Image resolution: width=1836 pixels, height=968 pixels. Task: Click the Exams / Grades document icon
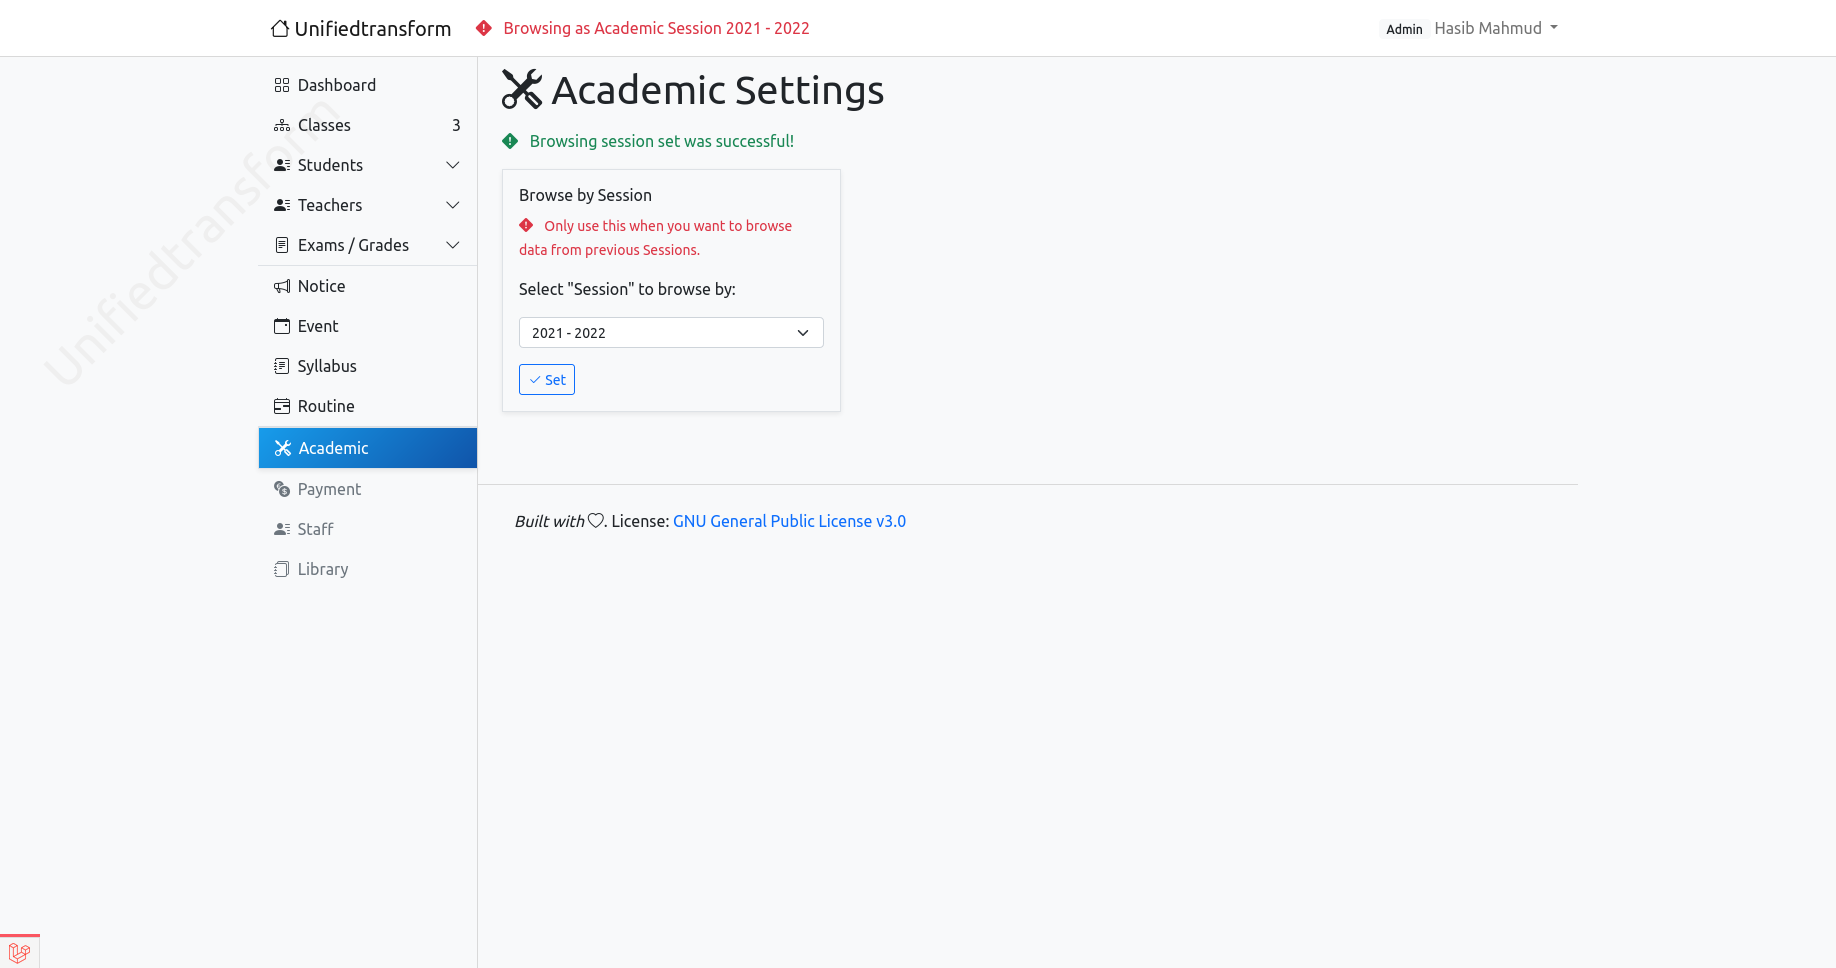point(282,245)
